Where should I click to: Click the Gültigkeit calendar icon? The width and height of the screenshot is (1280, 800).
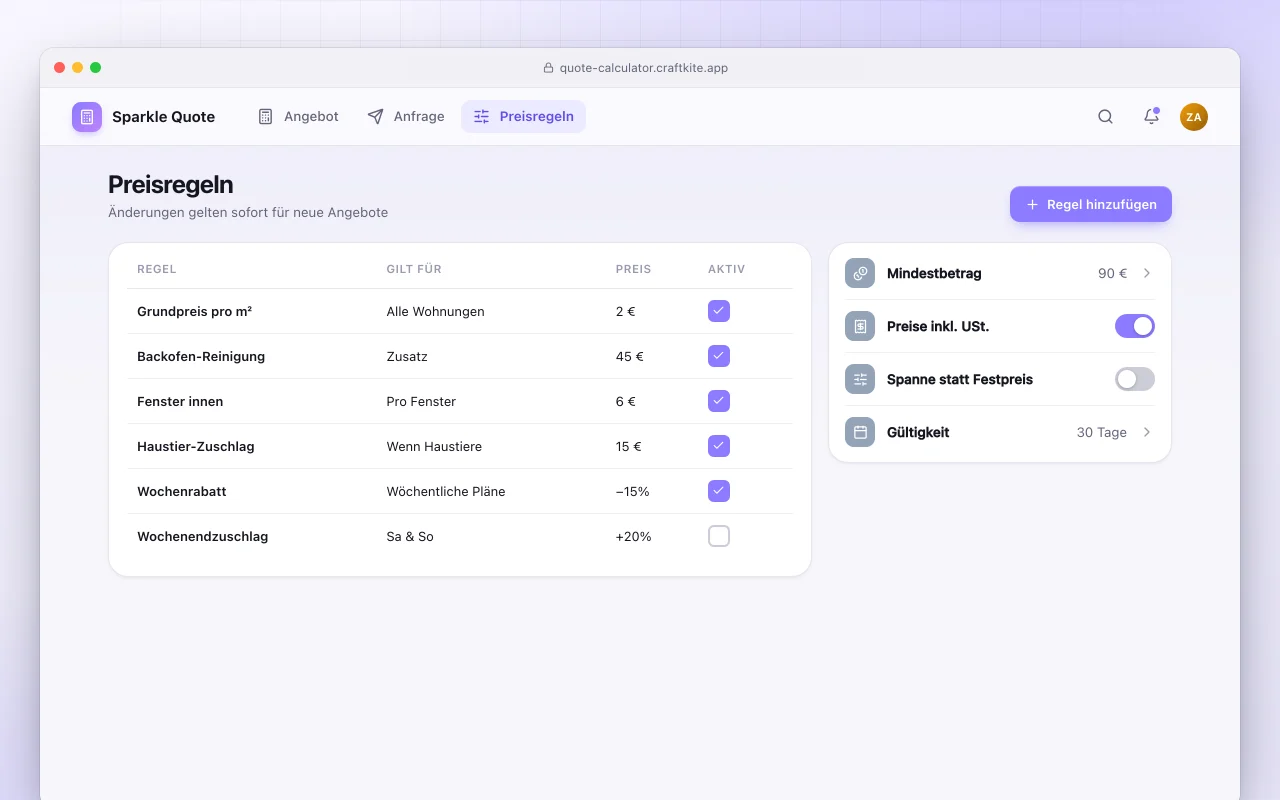click(860, 432)
